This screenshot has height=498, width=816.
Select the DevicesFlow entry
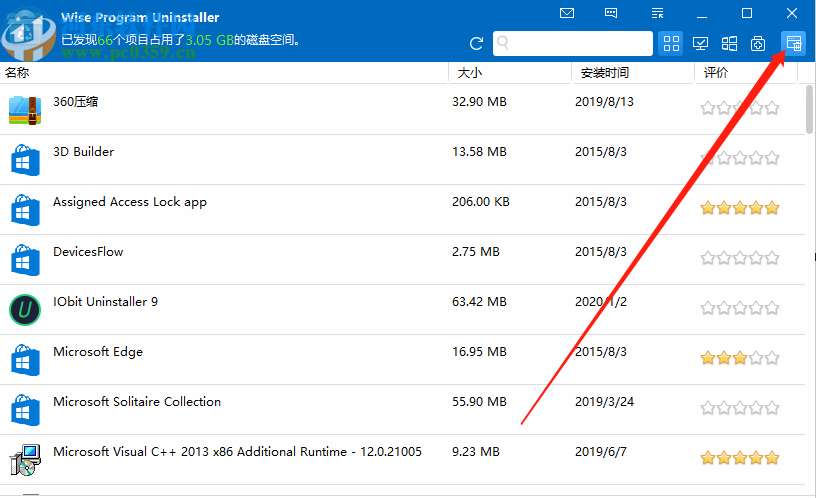(88, 252)
